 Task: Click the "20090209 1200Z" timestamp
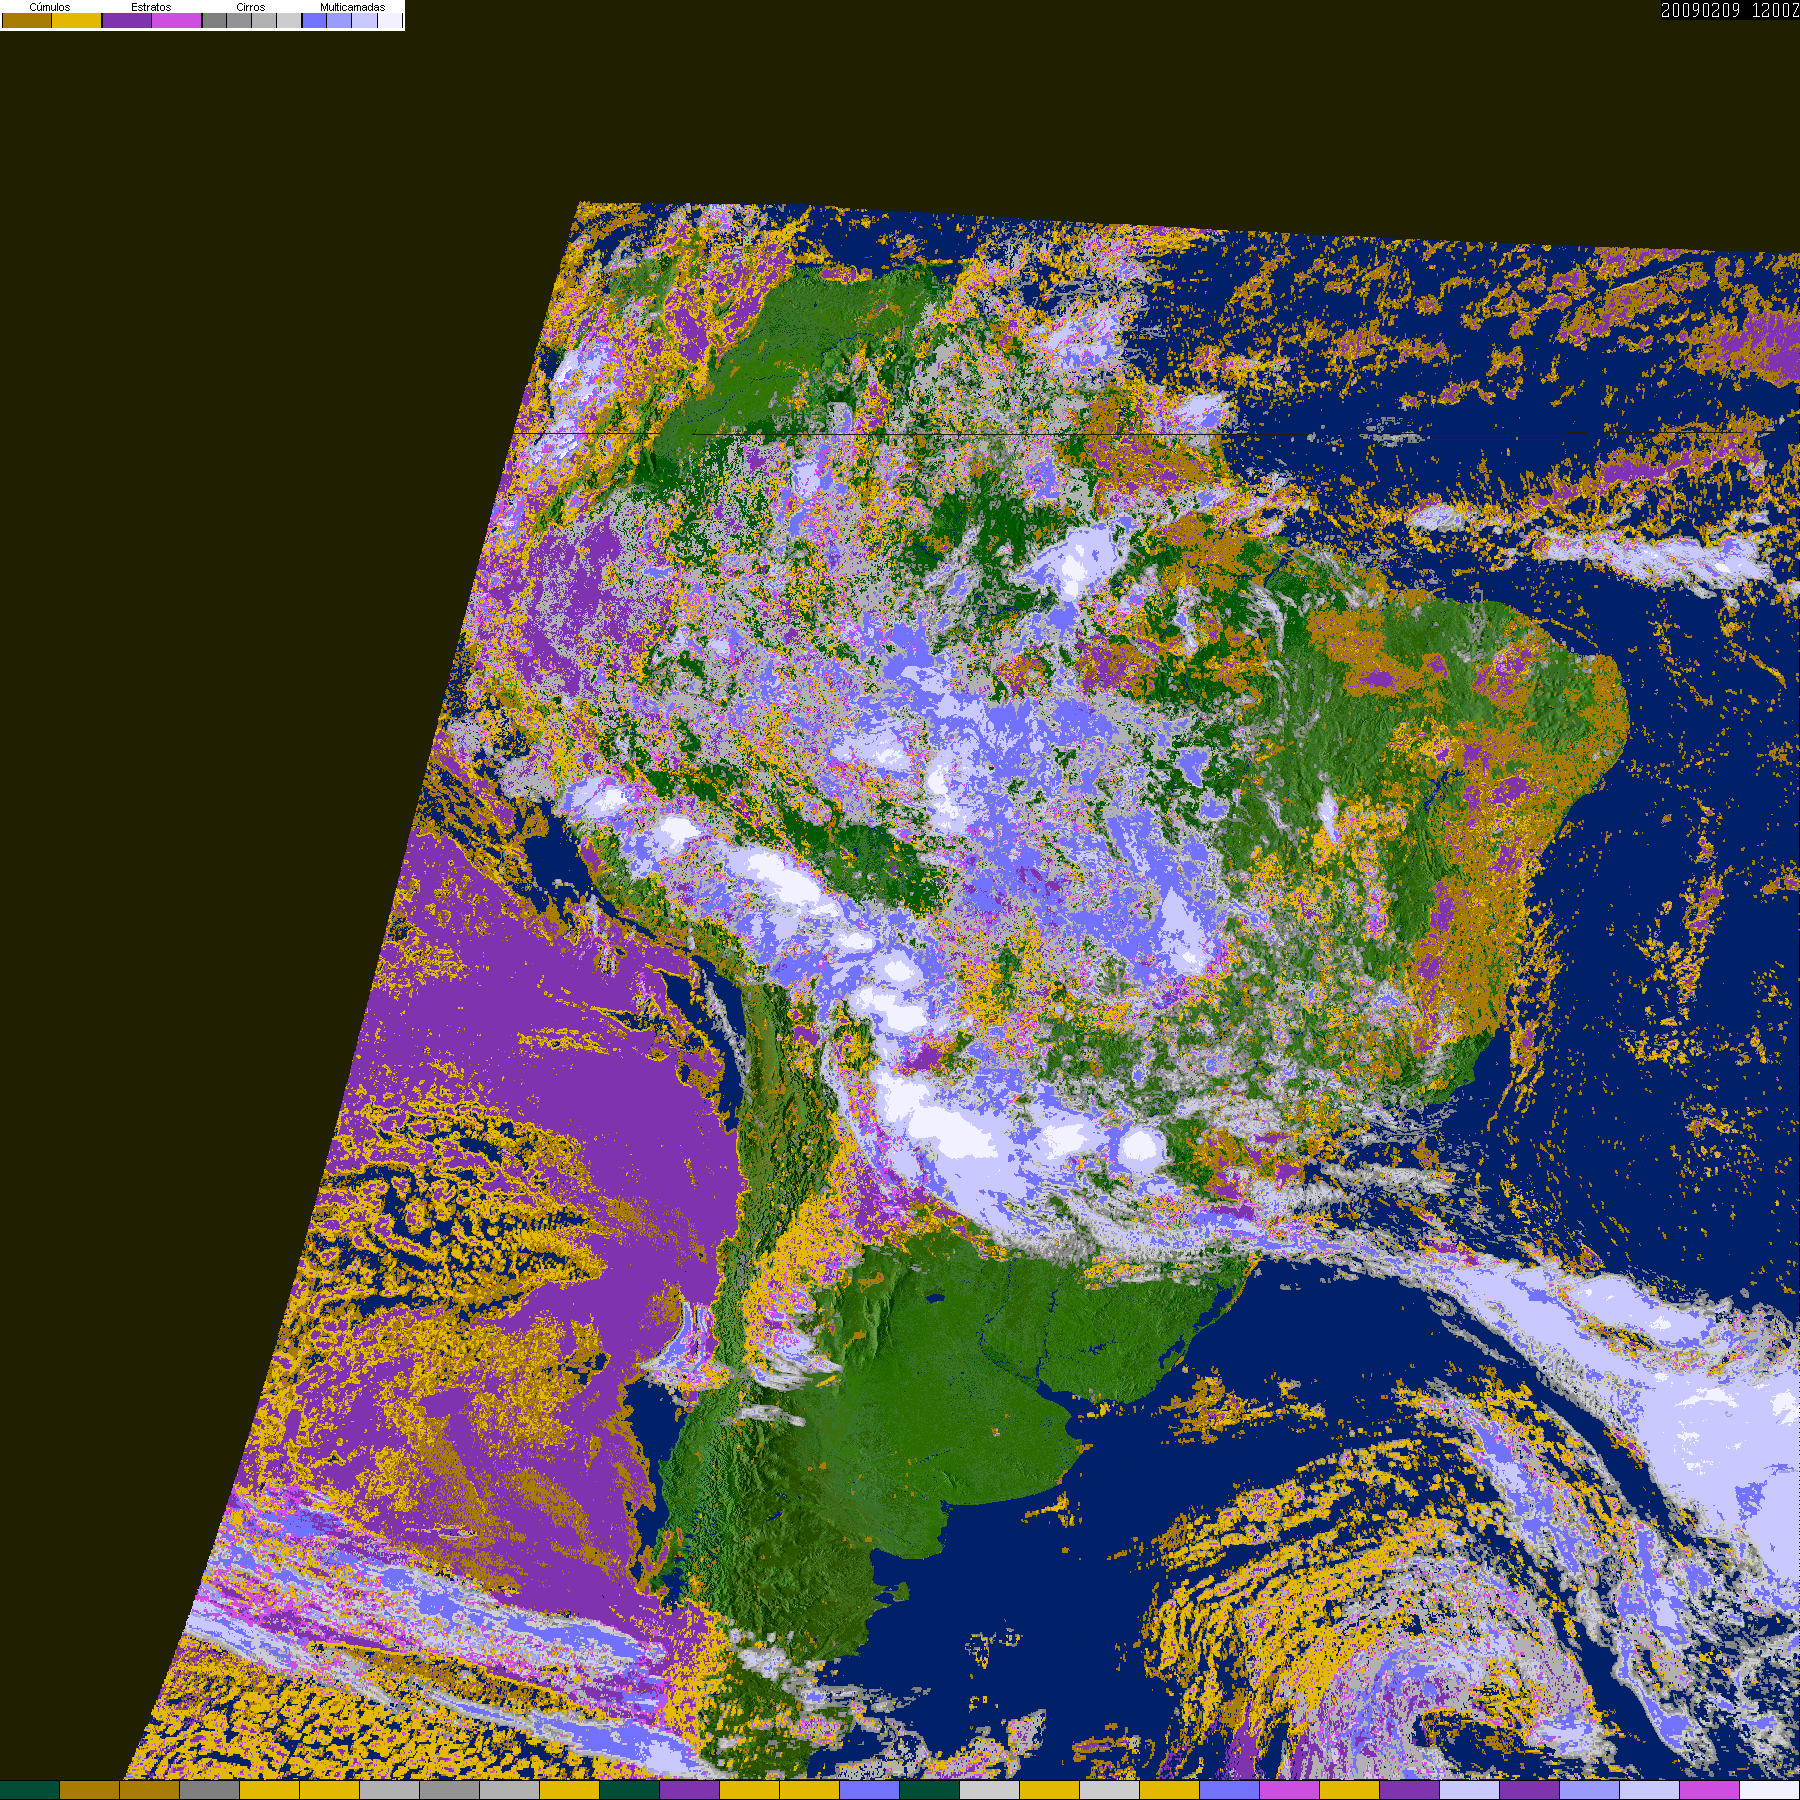click(x=1730, y=10)
